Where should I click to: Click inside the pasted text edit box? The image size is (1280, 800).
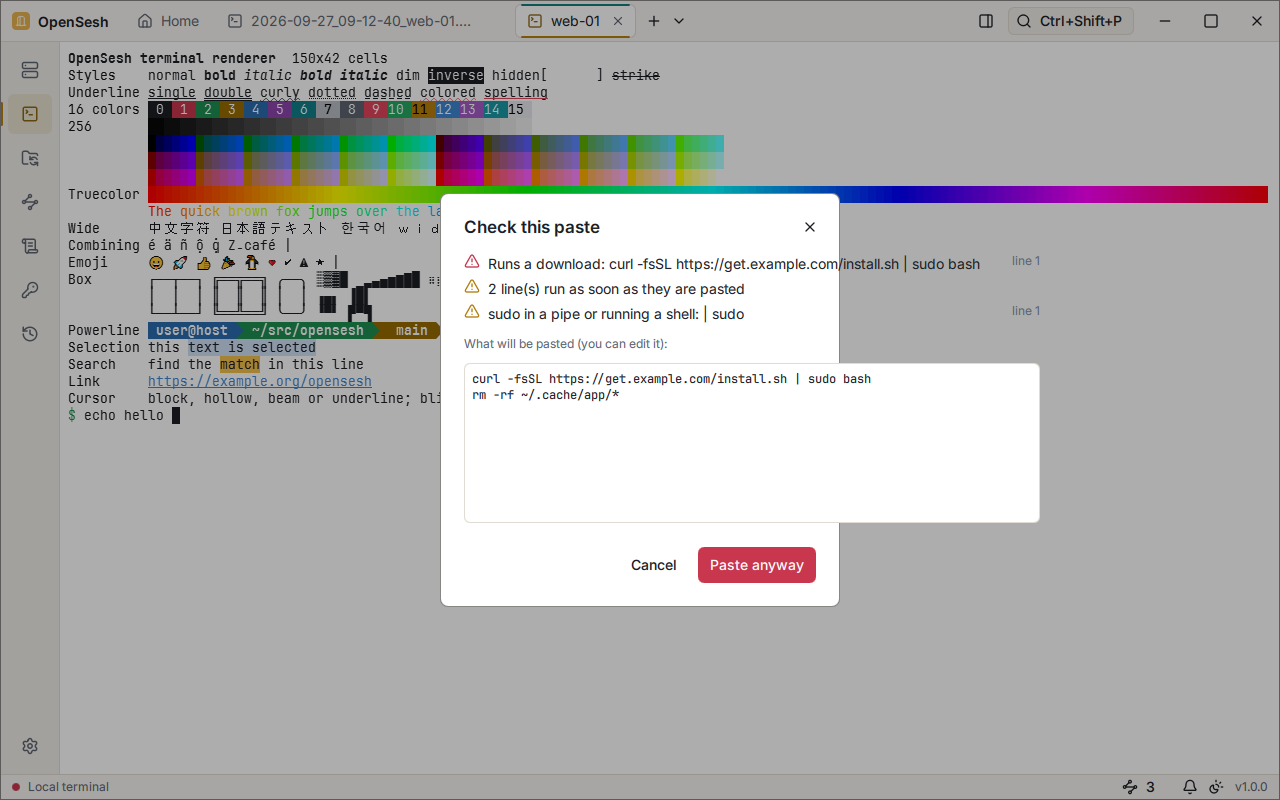(752, 443)
